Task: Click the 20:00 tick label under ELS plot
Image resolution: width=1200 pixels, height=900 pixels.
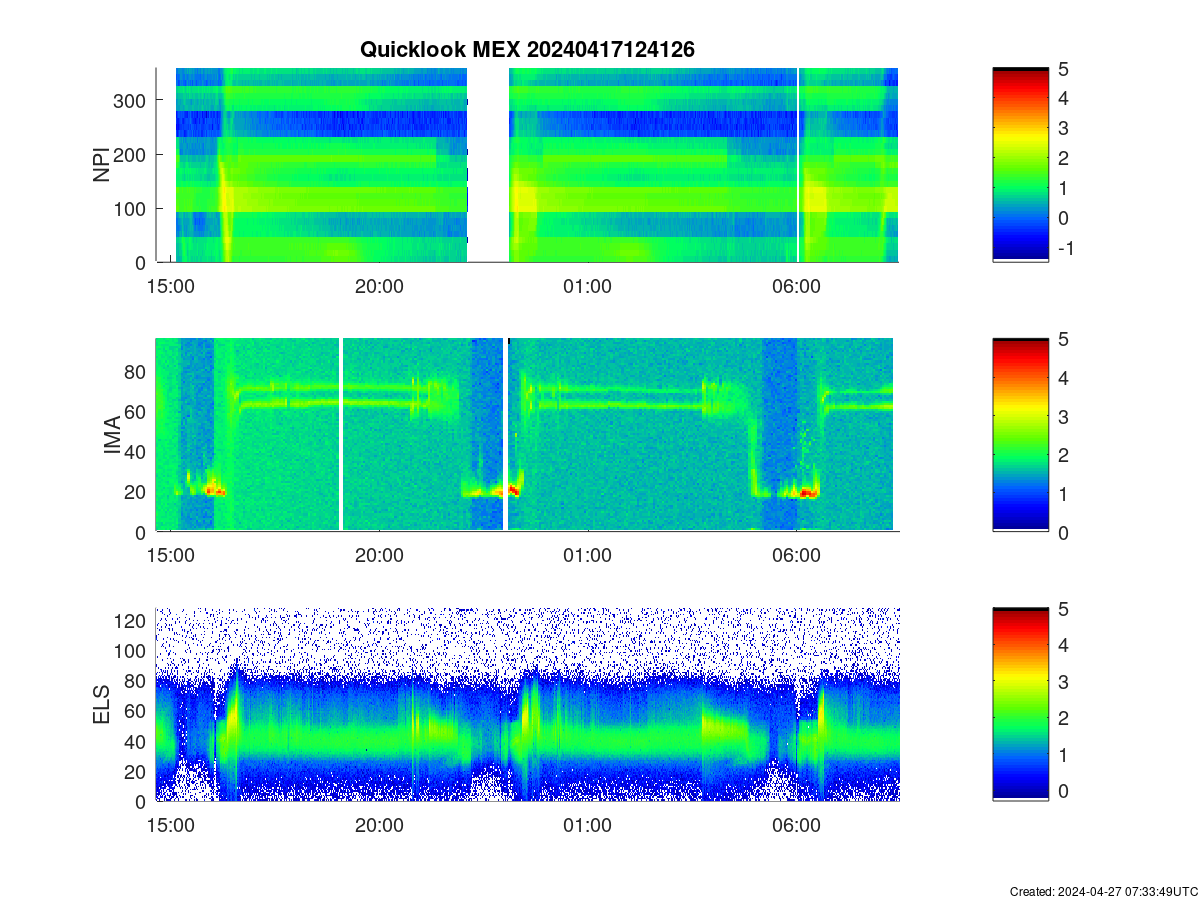Action: coord(379,826)
